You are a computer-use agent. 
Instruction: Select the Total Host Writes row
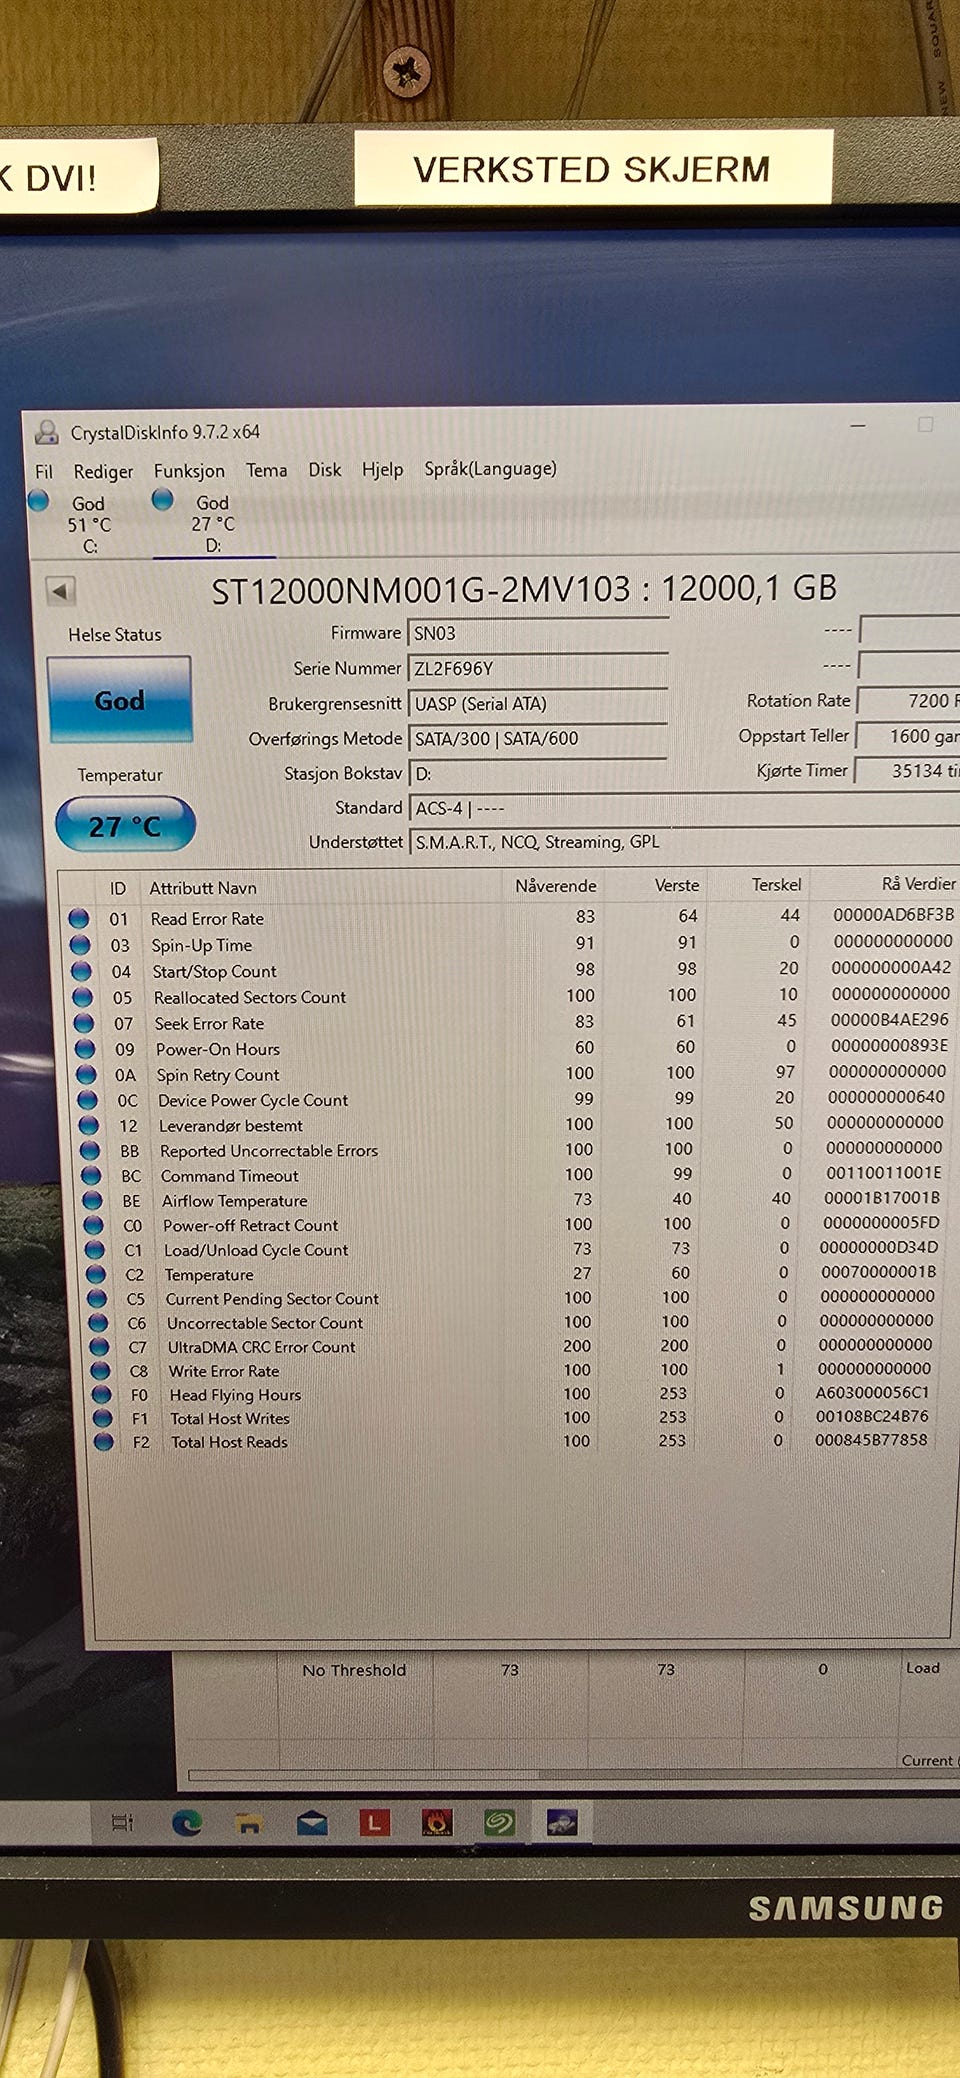(514, 1418)
